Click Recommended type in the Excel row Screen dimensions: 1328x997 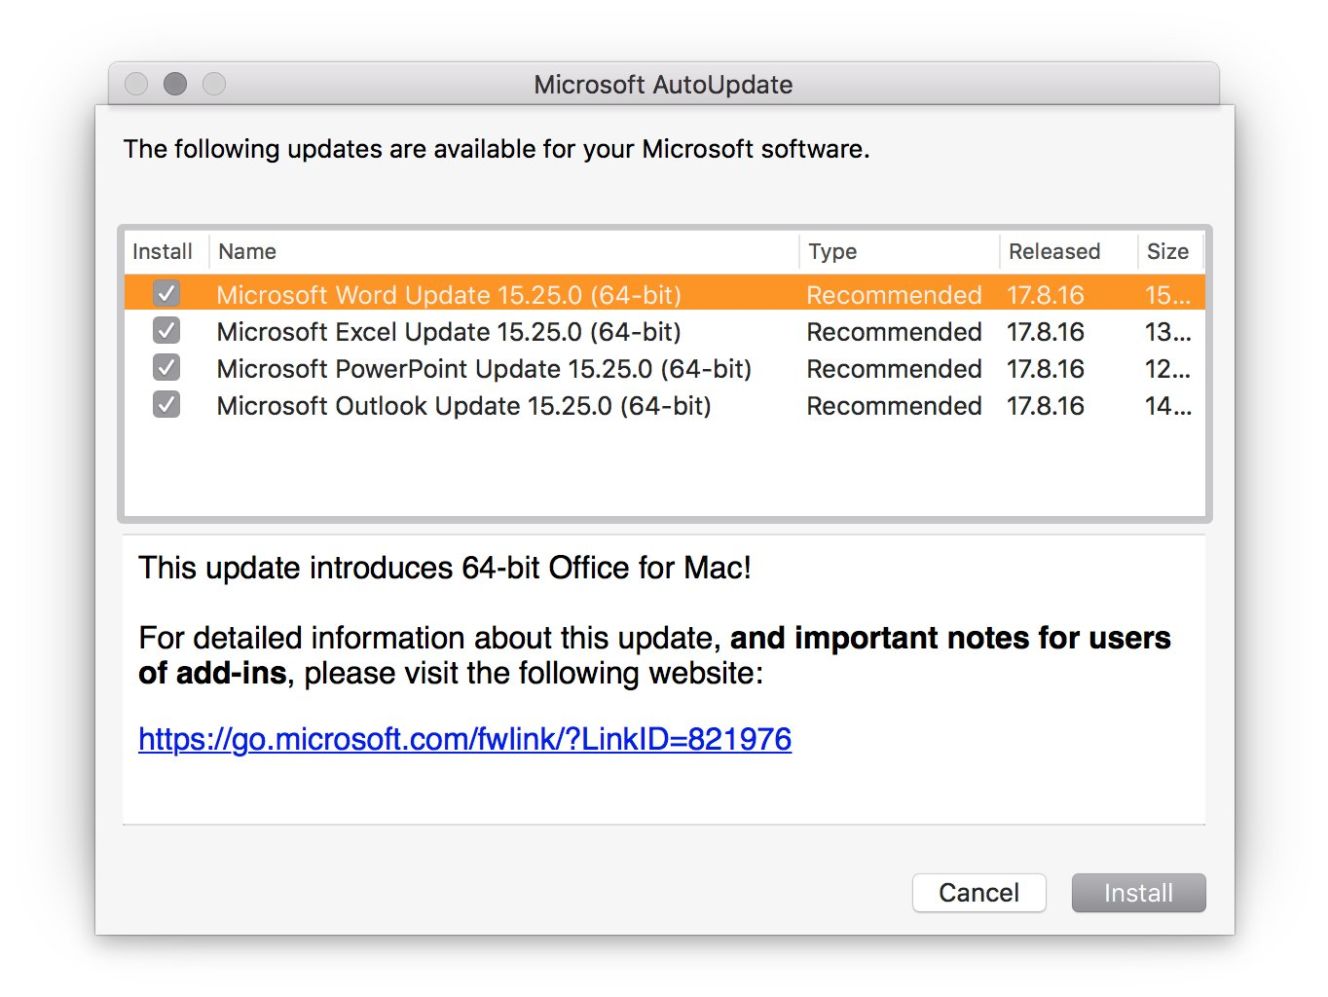(894, 331)
